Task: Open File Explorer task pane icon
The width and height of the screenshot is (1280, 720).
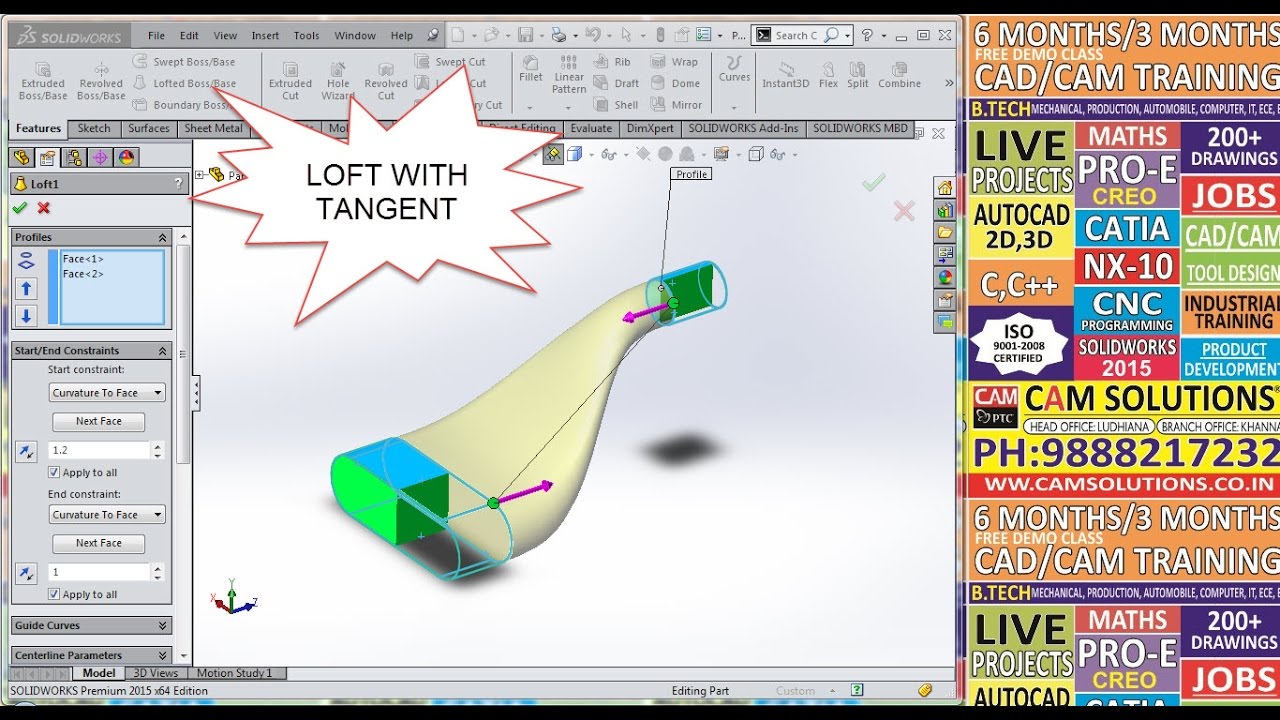Action: pyautogui.click(x=944, y=232)
